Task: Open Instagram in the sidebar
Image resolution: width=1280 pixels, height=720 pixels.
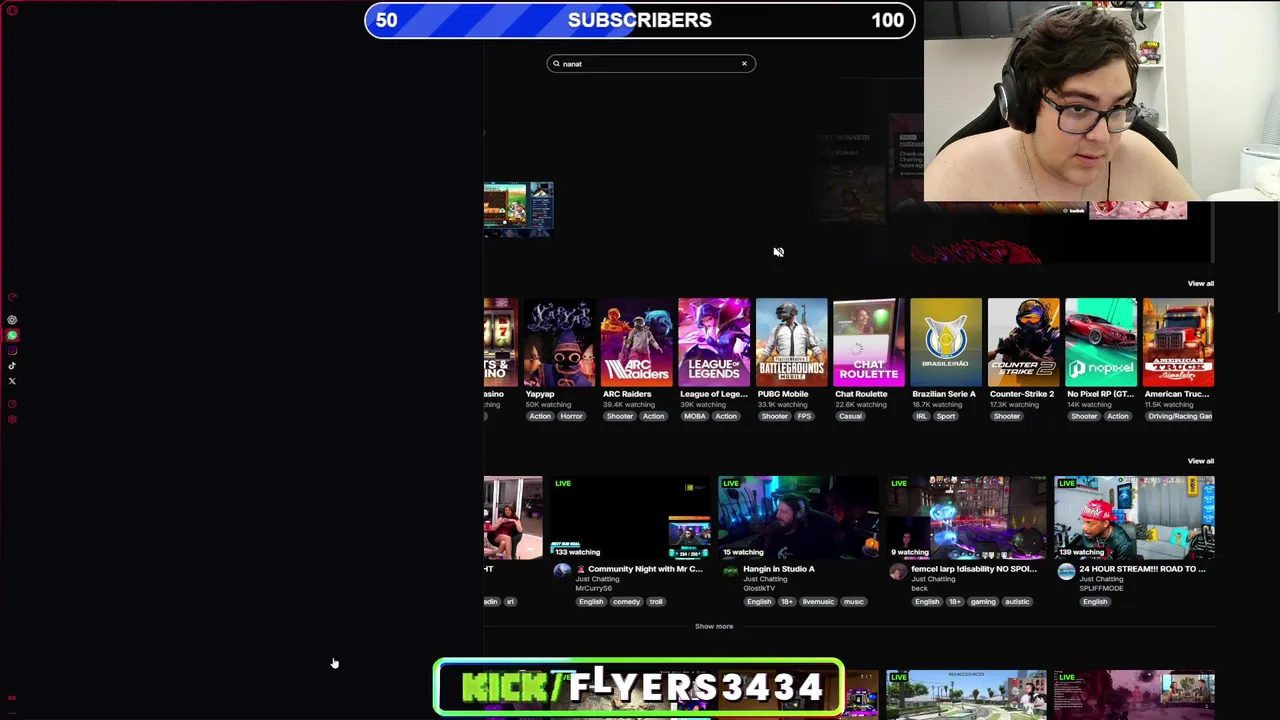Action: [12, 350]
